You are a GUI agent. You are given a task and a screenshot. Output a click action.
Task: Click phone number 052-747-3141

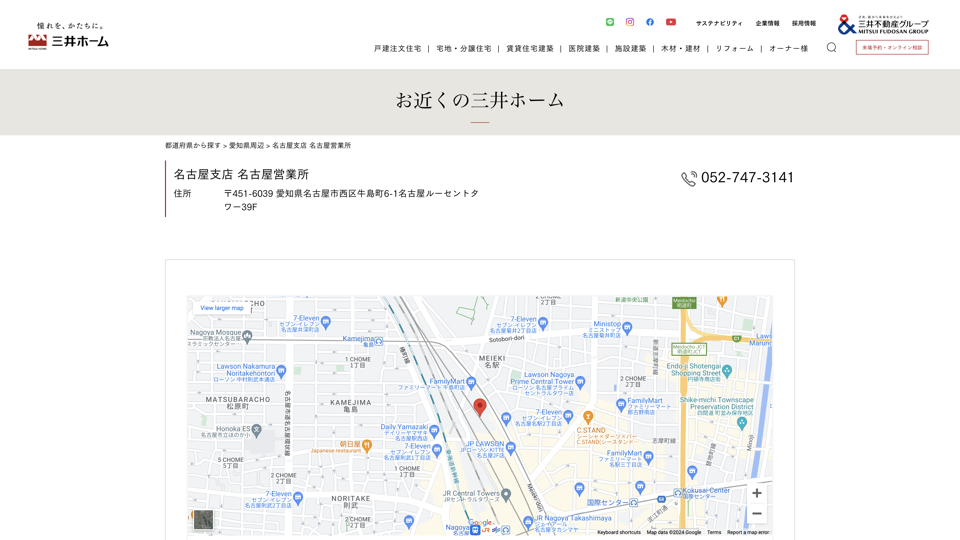pyautogui.click(x=747, y=178)
